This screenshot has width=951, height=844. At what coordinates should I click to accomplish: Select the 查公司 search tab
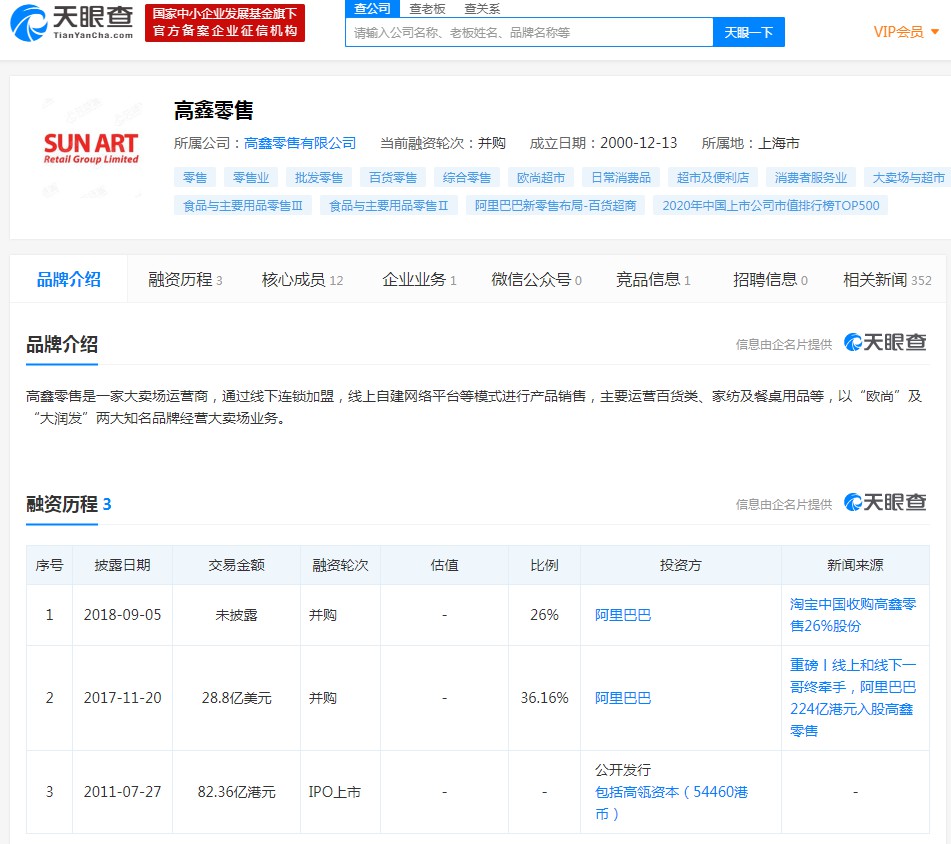tap(372, 8)
